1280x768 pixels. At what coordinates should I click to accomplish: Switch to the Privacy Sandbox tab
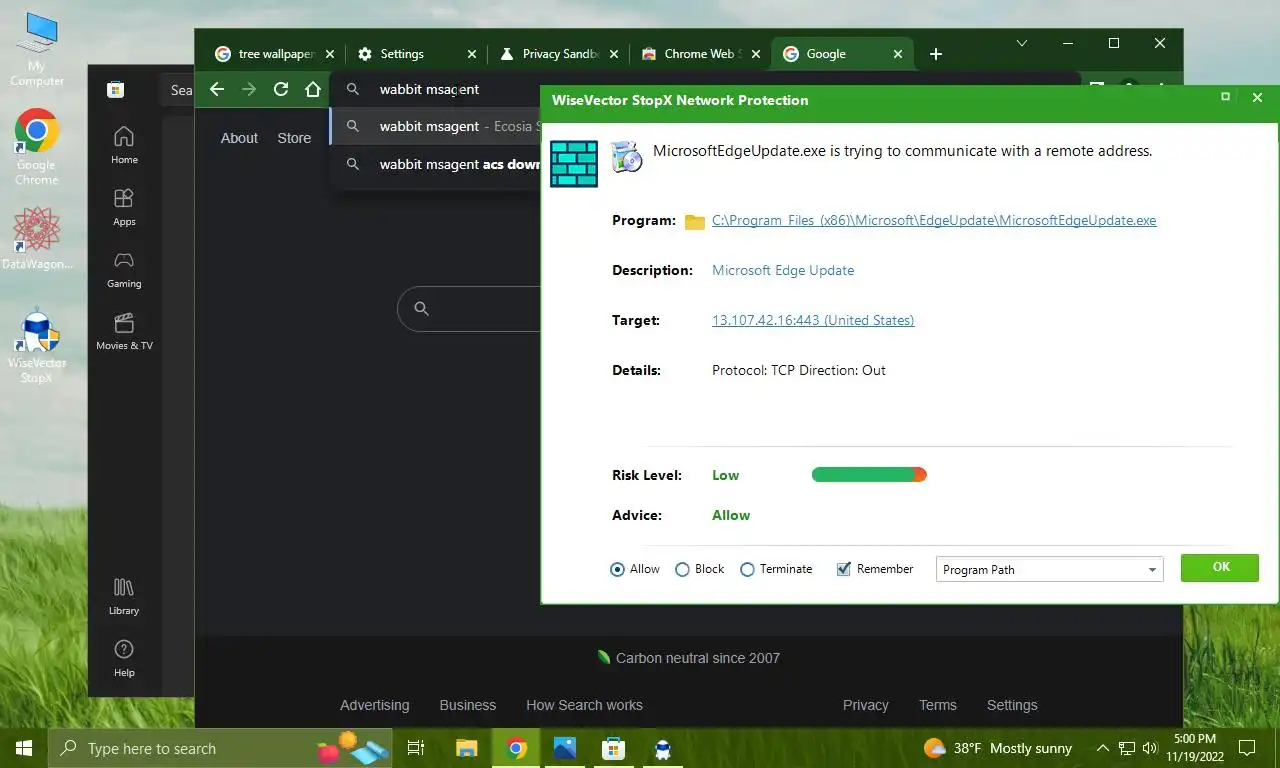559,54
